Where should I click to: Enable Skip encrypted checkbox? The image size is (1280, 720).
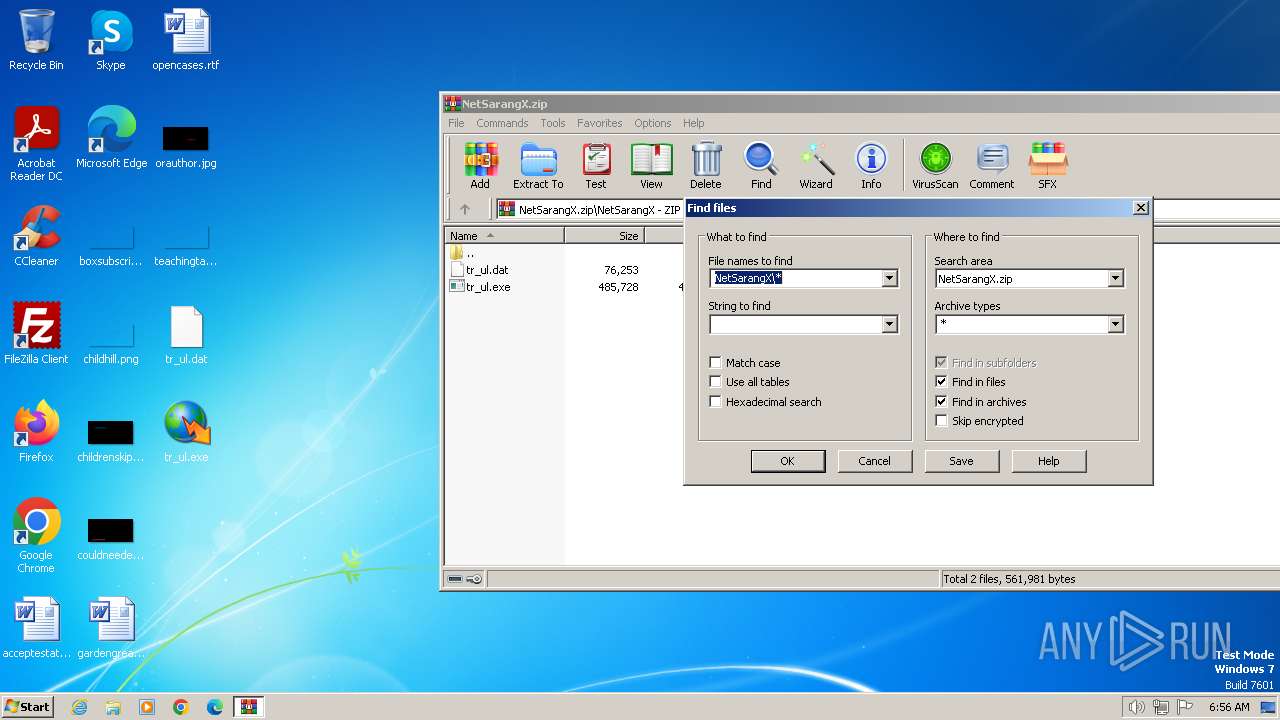[x=941, y=421]
